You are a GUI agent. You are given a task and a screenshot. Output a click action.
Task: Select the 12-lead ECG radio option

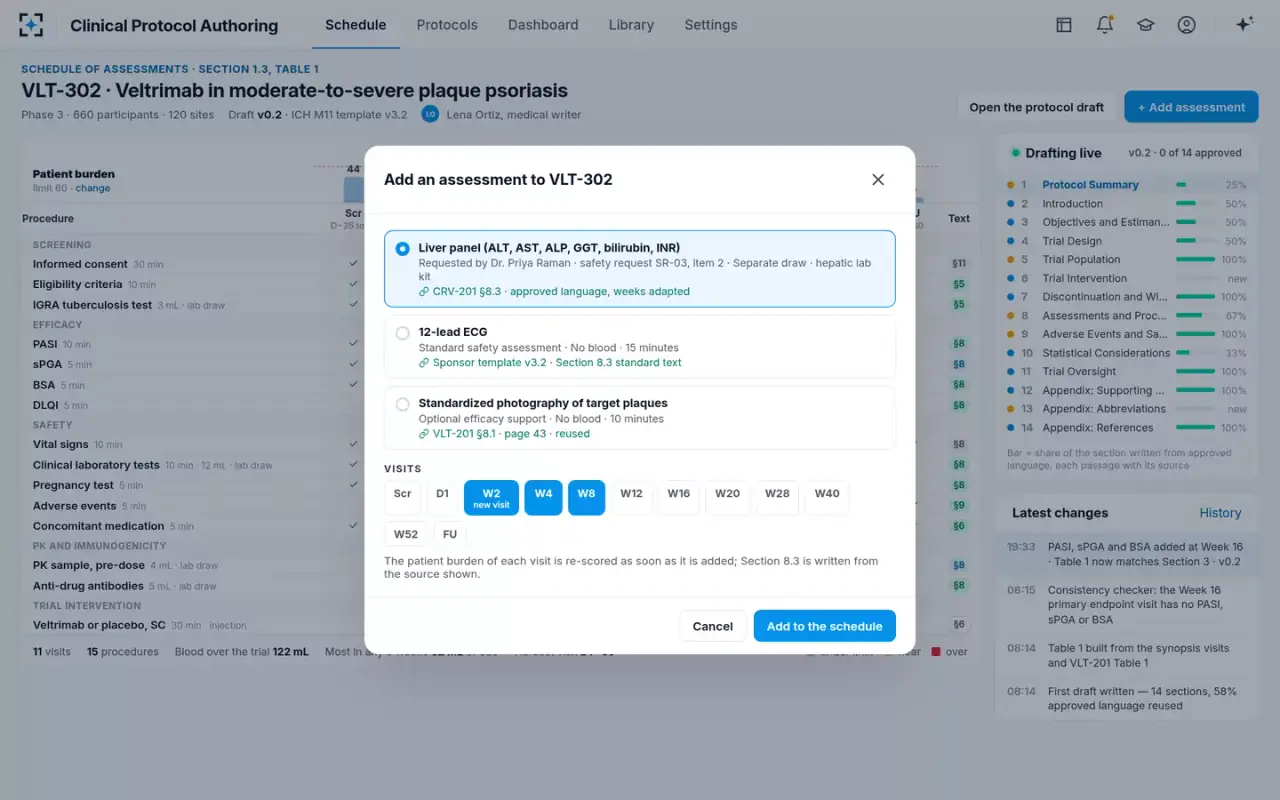(402, 333)
